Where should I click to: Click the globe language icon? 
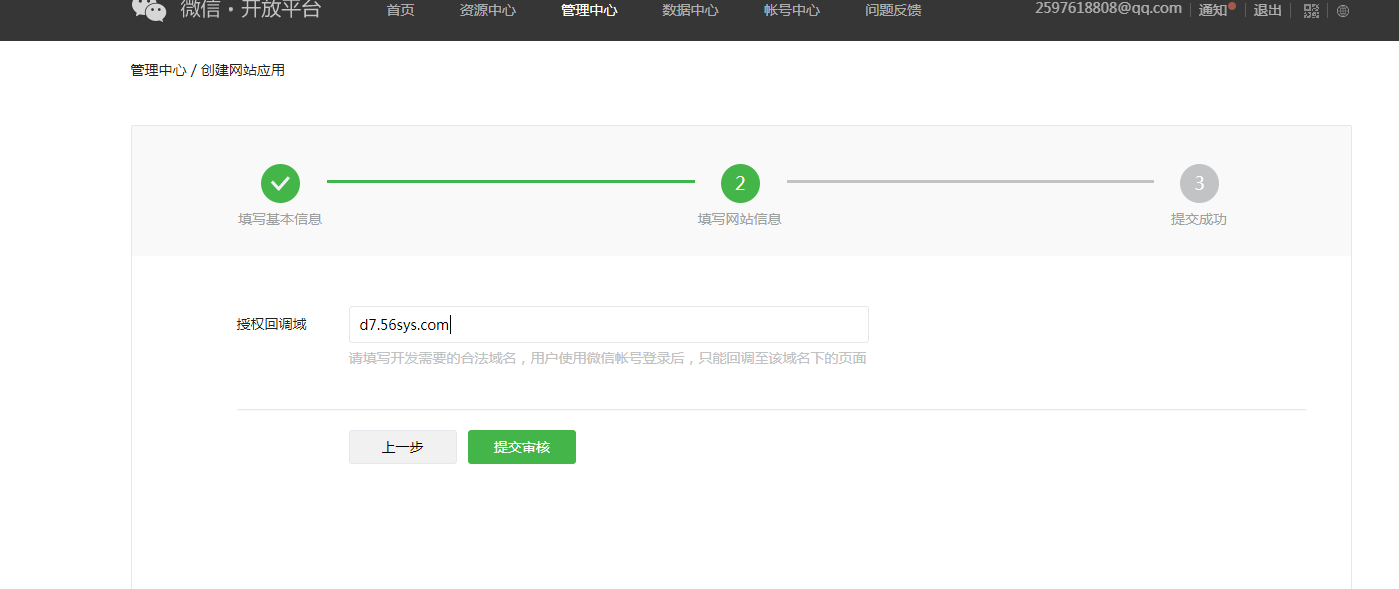1343,11
